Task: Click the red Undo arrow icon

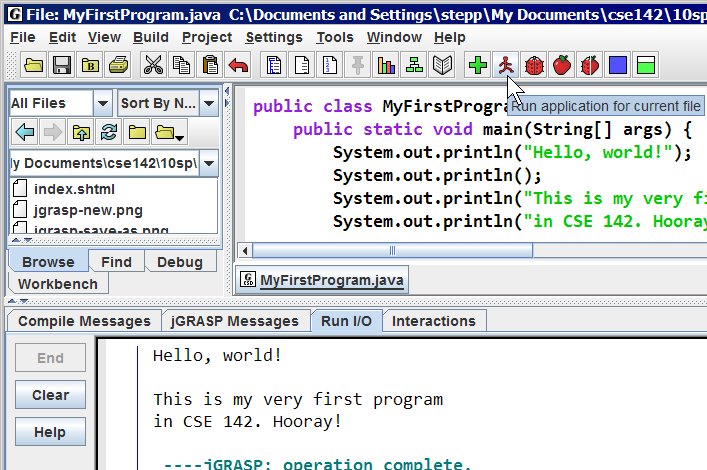Action: [x=238, y=66]
